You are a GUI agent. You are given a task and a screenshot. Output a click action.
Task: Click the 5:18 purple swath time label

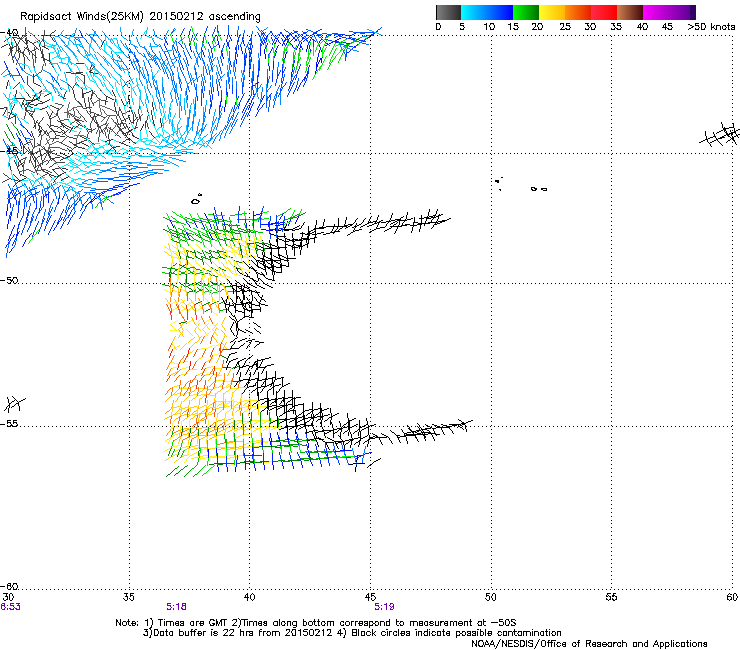coord(177,607)
